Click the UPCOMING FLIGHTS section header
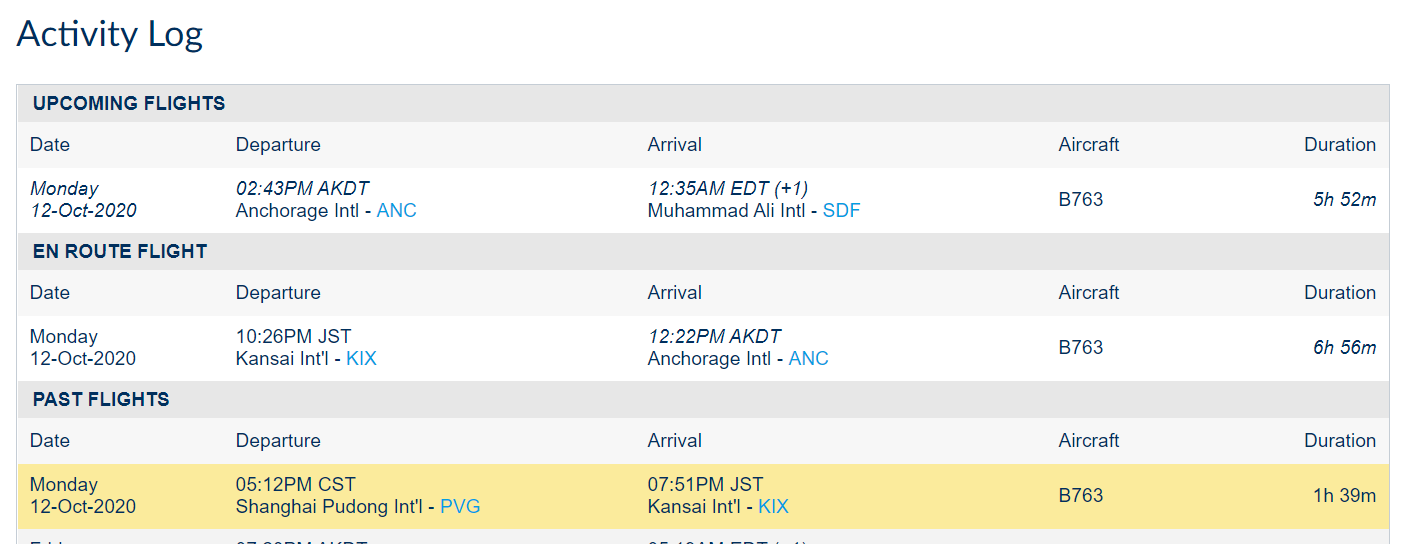This screenshot has height=544, width=1414. pos(129,104)
